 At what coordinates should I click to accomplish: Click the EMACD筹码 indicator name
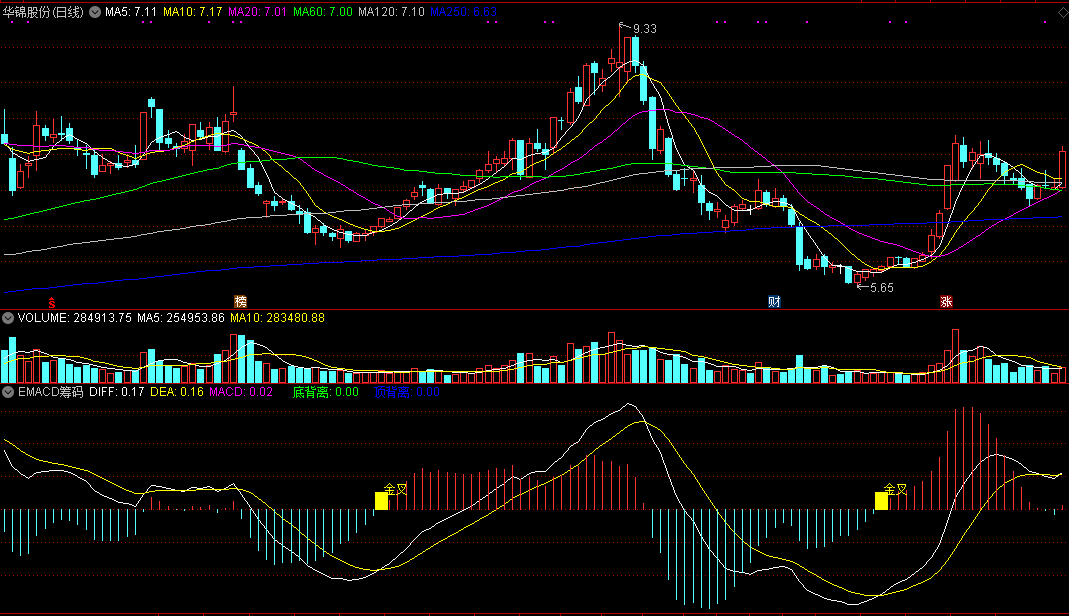(x=50, y=392)
